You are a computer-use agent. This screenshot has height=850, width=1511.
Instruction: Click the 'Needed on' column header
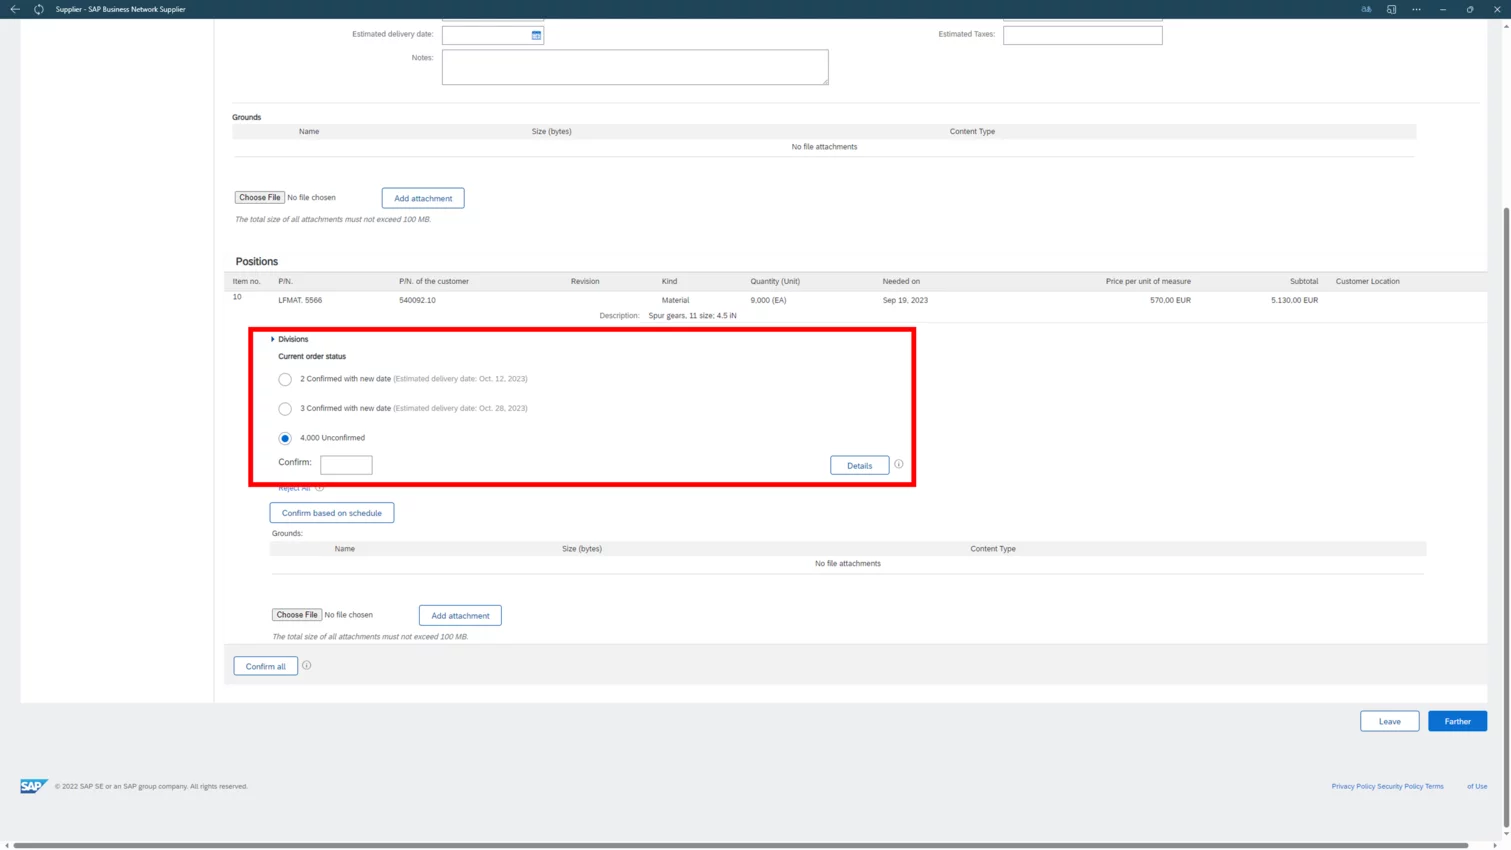coord(901,281)
